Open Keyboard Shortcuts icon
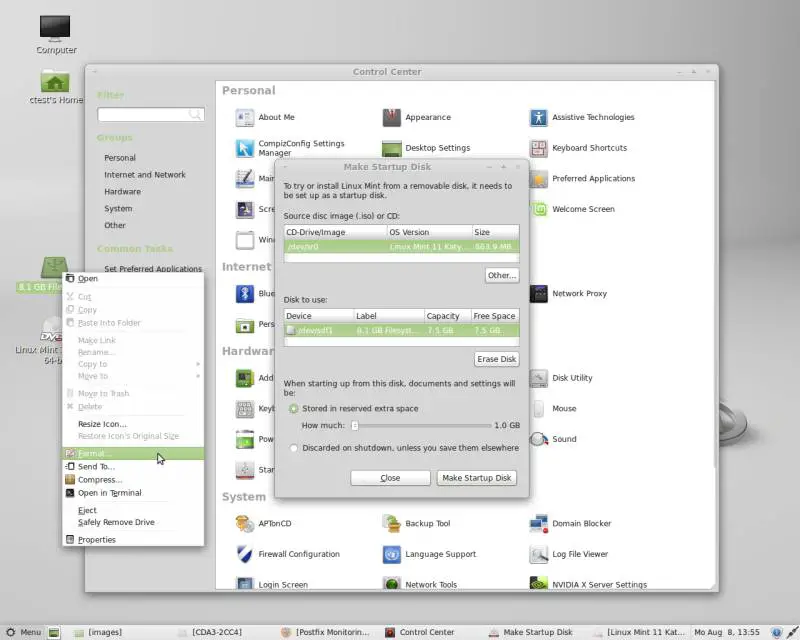The image size is (800, 640). pyautogui.click(x=538, y=148)
